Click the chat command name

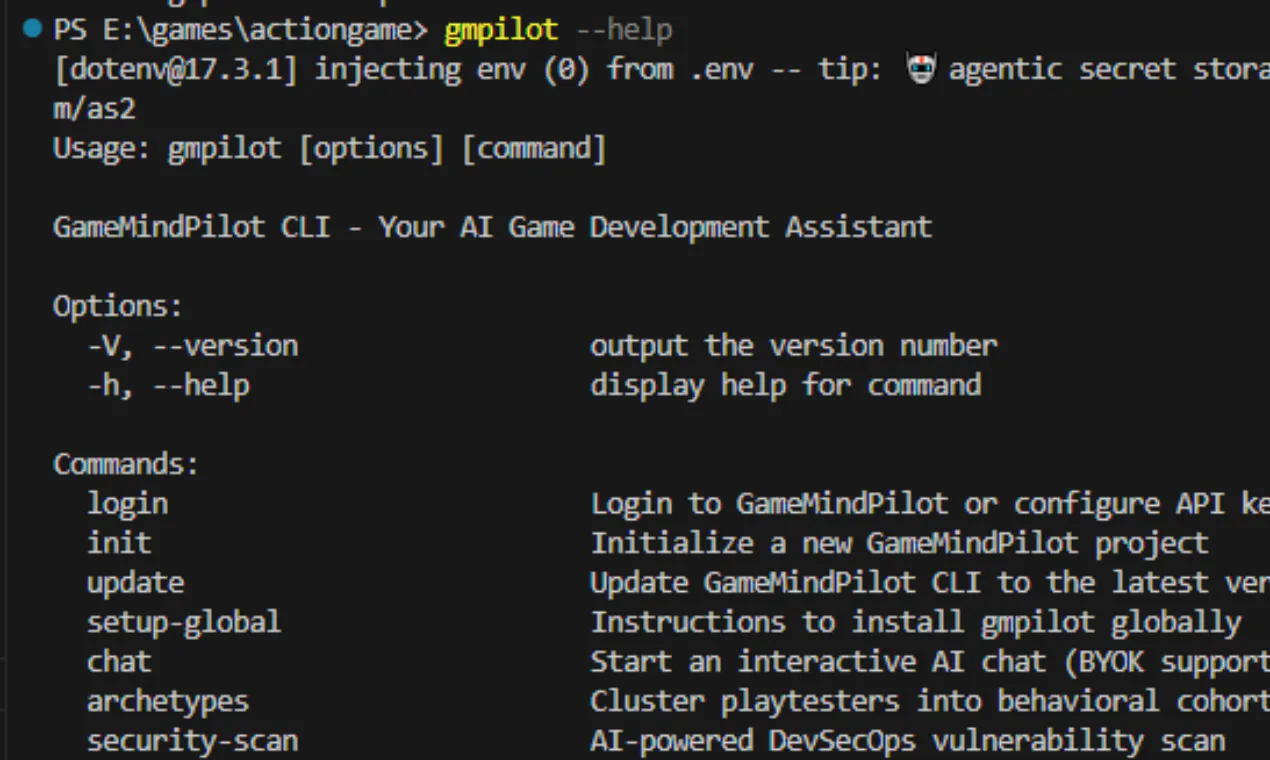[x=119, y=662]
